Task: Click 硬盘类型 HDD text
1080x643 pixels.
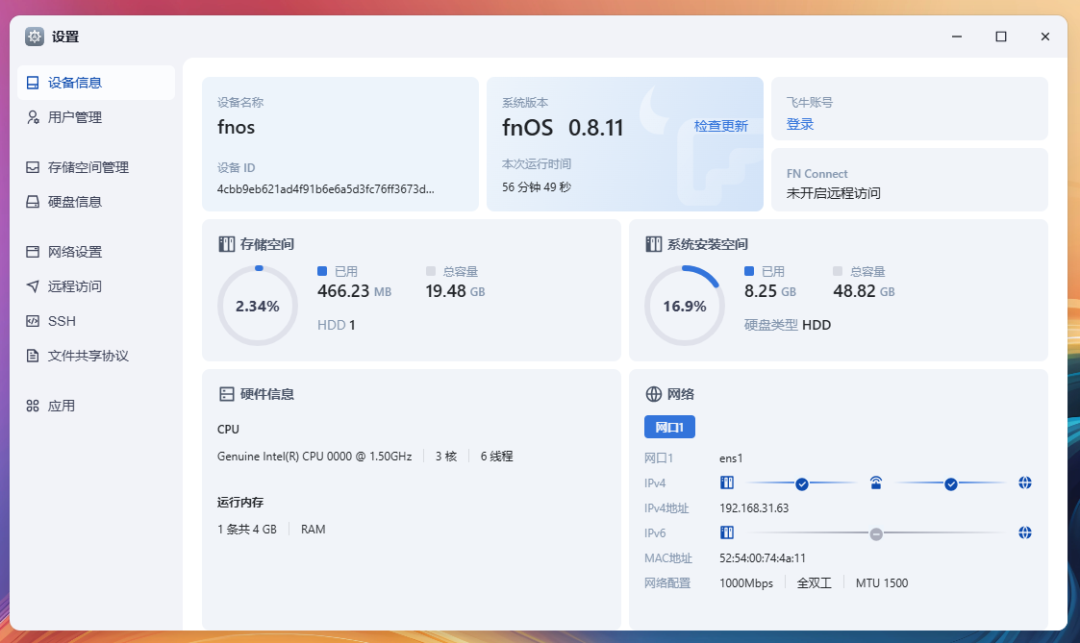Action: pyautogui.click(x=787, y=325)
